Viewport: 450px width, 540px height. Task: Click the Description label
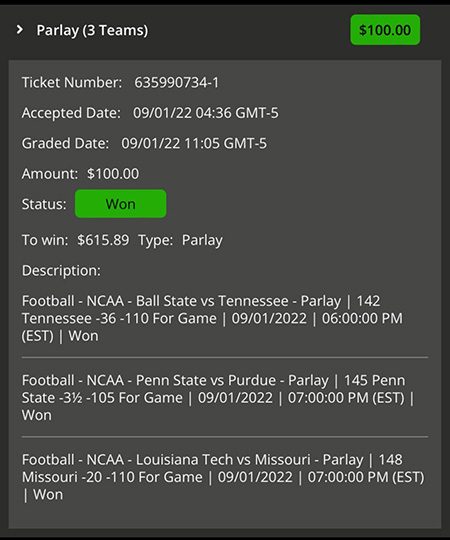[61, 271]
